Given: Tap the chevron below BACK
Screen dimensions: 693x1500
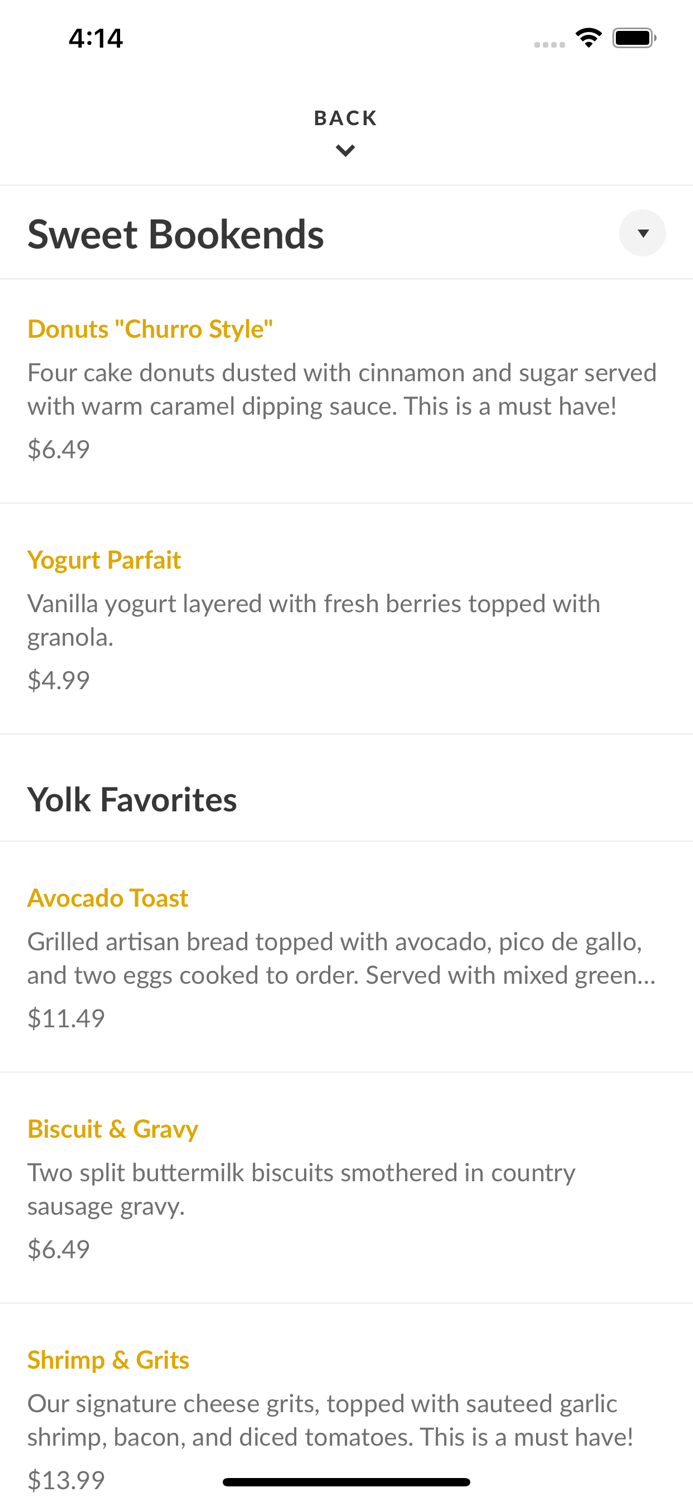Looking at the screenshot, I should click(x=346, y=150).
